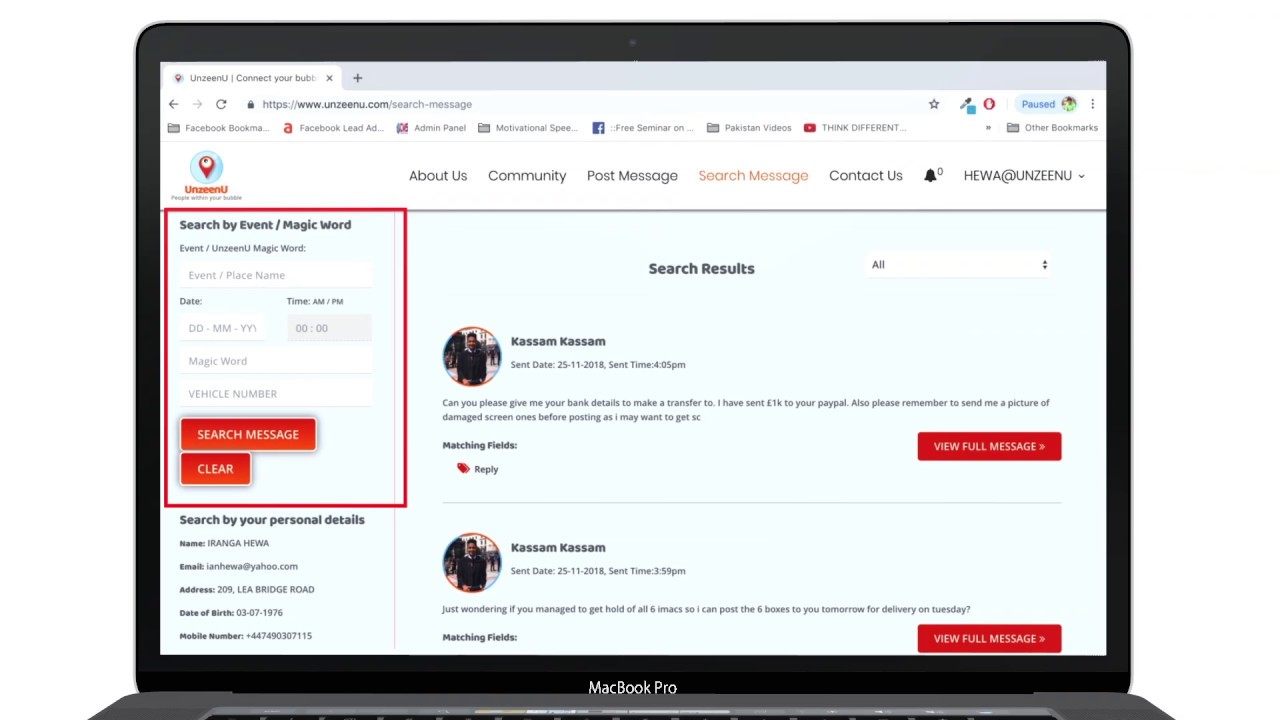The width and height of the screenshot is (1280, 720).
Task: Click the 00:00 time field
Action: (329, 328)
